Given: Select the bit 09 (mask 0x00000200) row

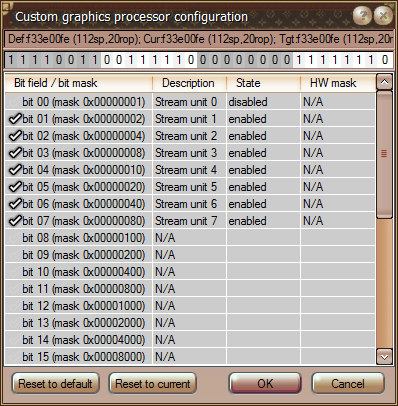Looking at the screenshot, I should [x=190, y=255].
